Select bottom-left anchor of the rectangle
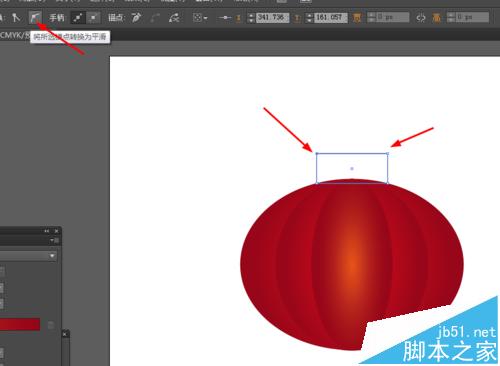Screen dimensions: 500x366 [317, 183]
